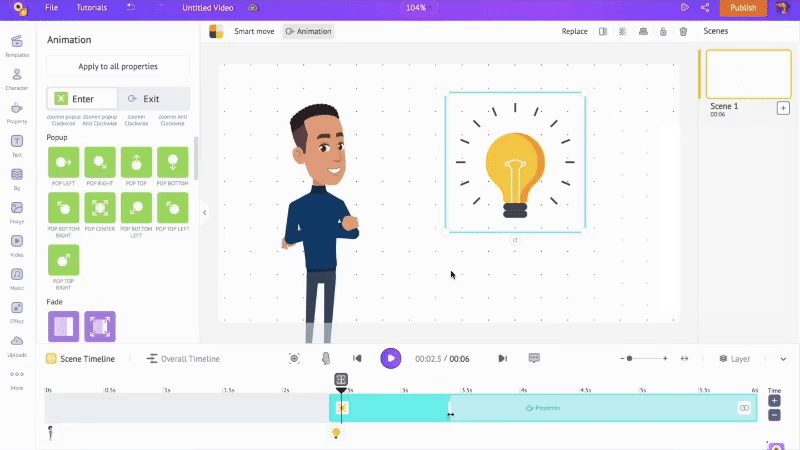The image size is (800, 450).
Task: Switch to the Overall Timeline tab
Action: click(183, 359)
